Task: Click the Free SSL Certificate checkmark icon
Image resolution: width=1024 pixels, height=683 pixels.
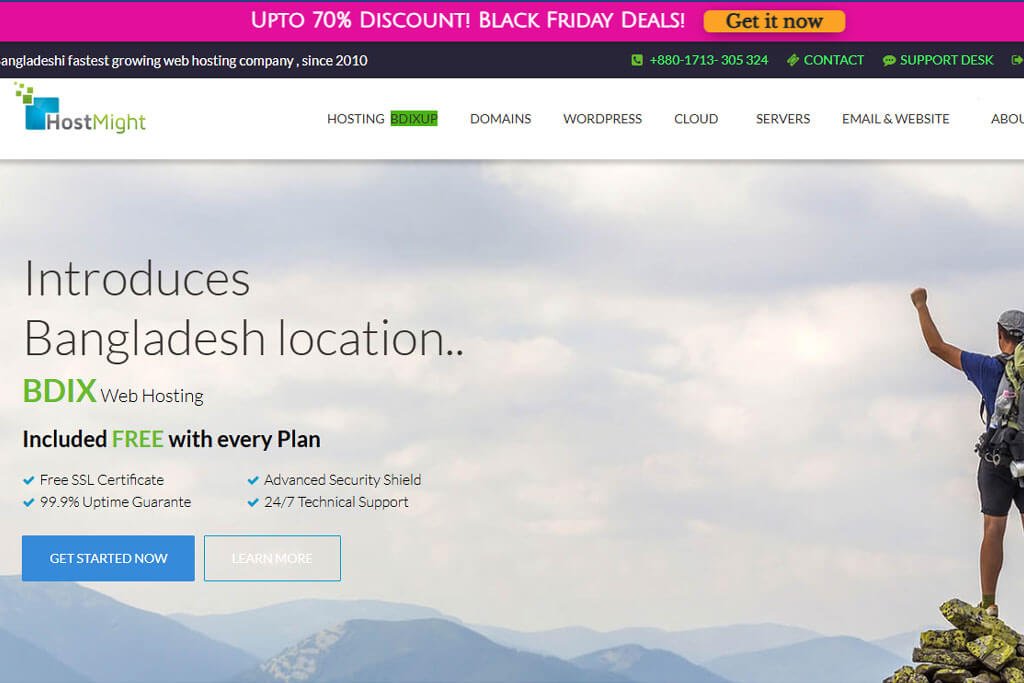Action: 28,481
